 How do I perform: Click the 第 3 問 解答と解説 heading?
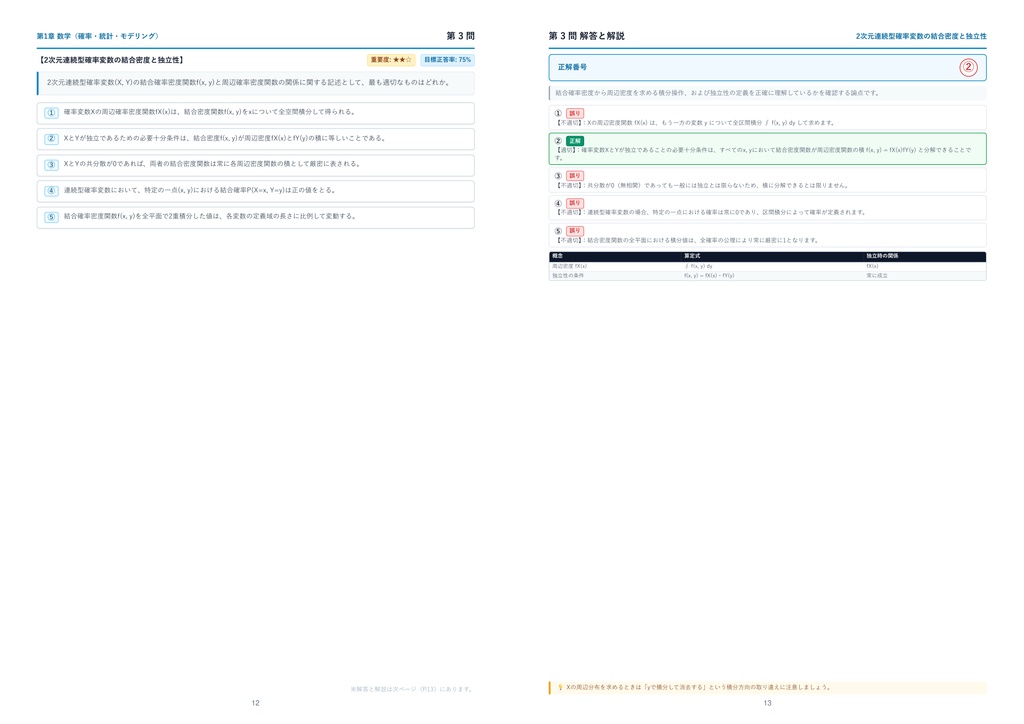(586, 36)
